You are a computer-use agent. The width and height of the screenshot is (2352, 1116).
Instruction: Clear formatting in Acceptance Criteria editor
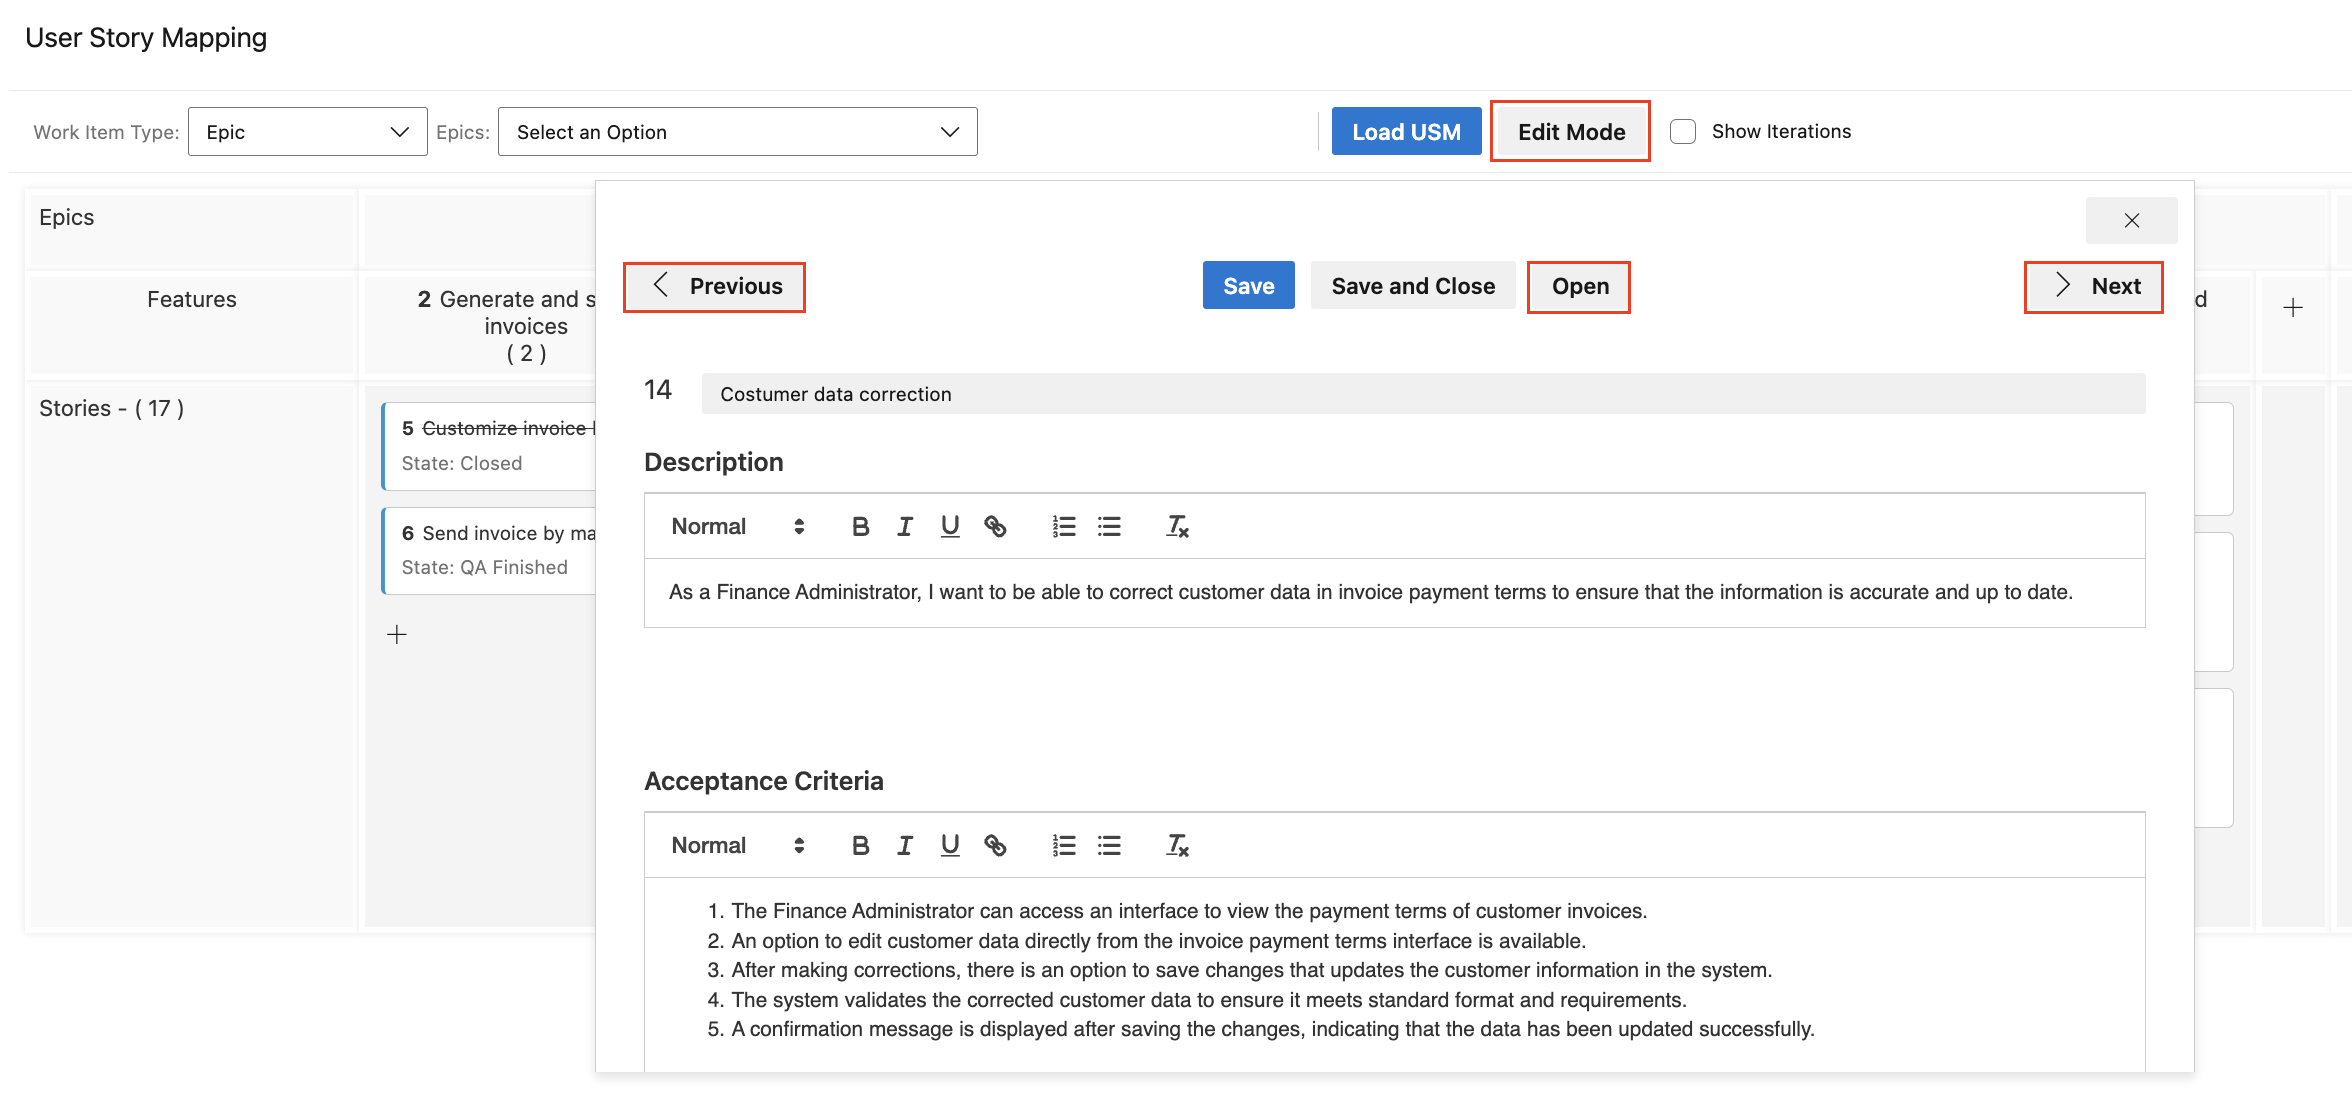pos(1177,845)
